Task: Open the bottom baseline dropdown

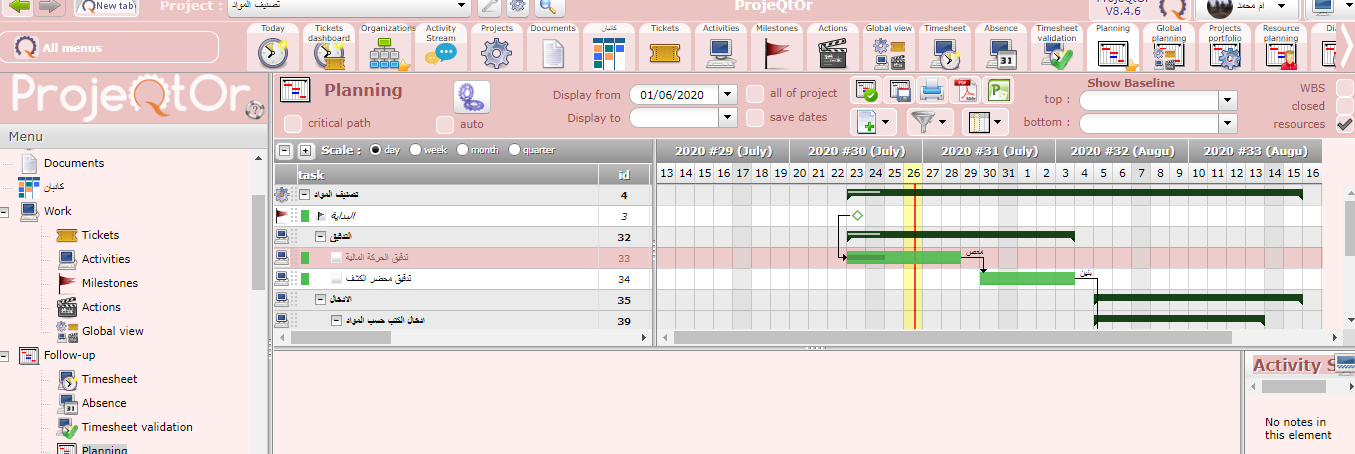Action: point(1228,123)
